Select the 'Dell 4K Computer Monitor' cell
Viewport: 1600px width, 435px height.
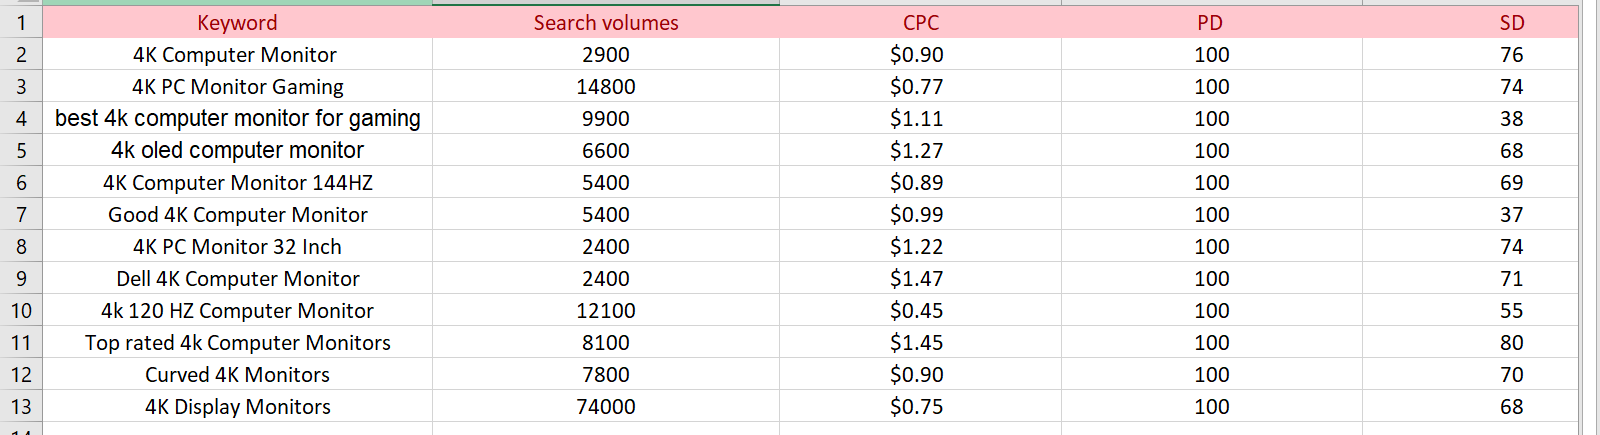(237, 279)
